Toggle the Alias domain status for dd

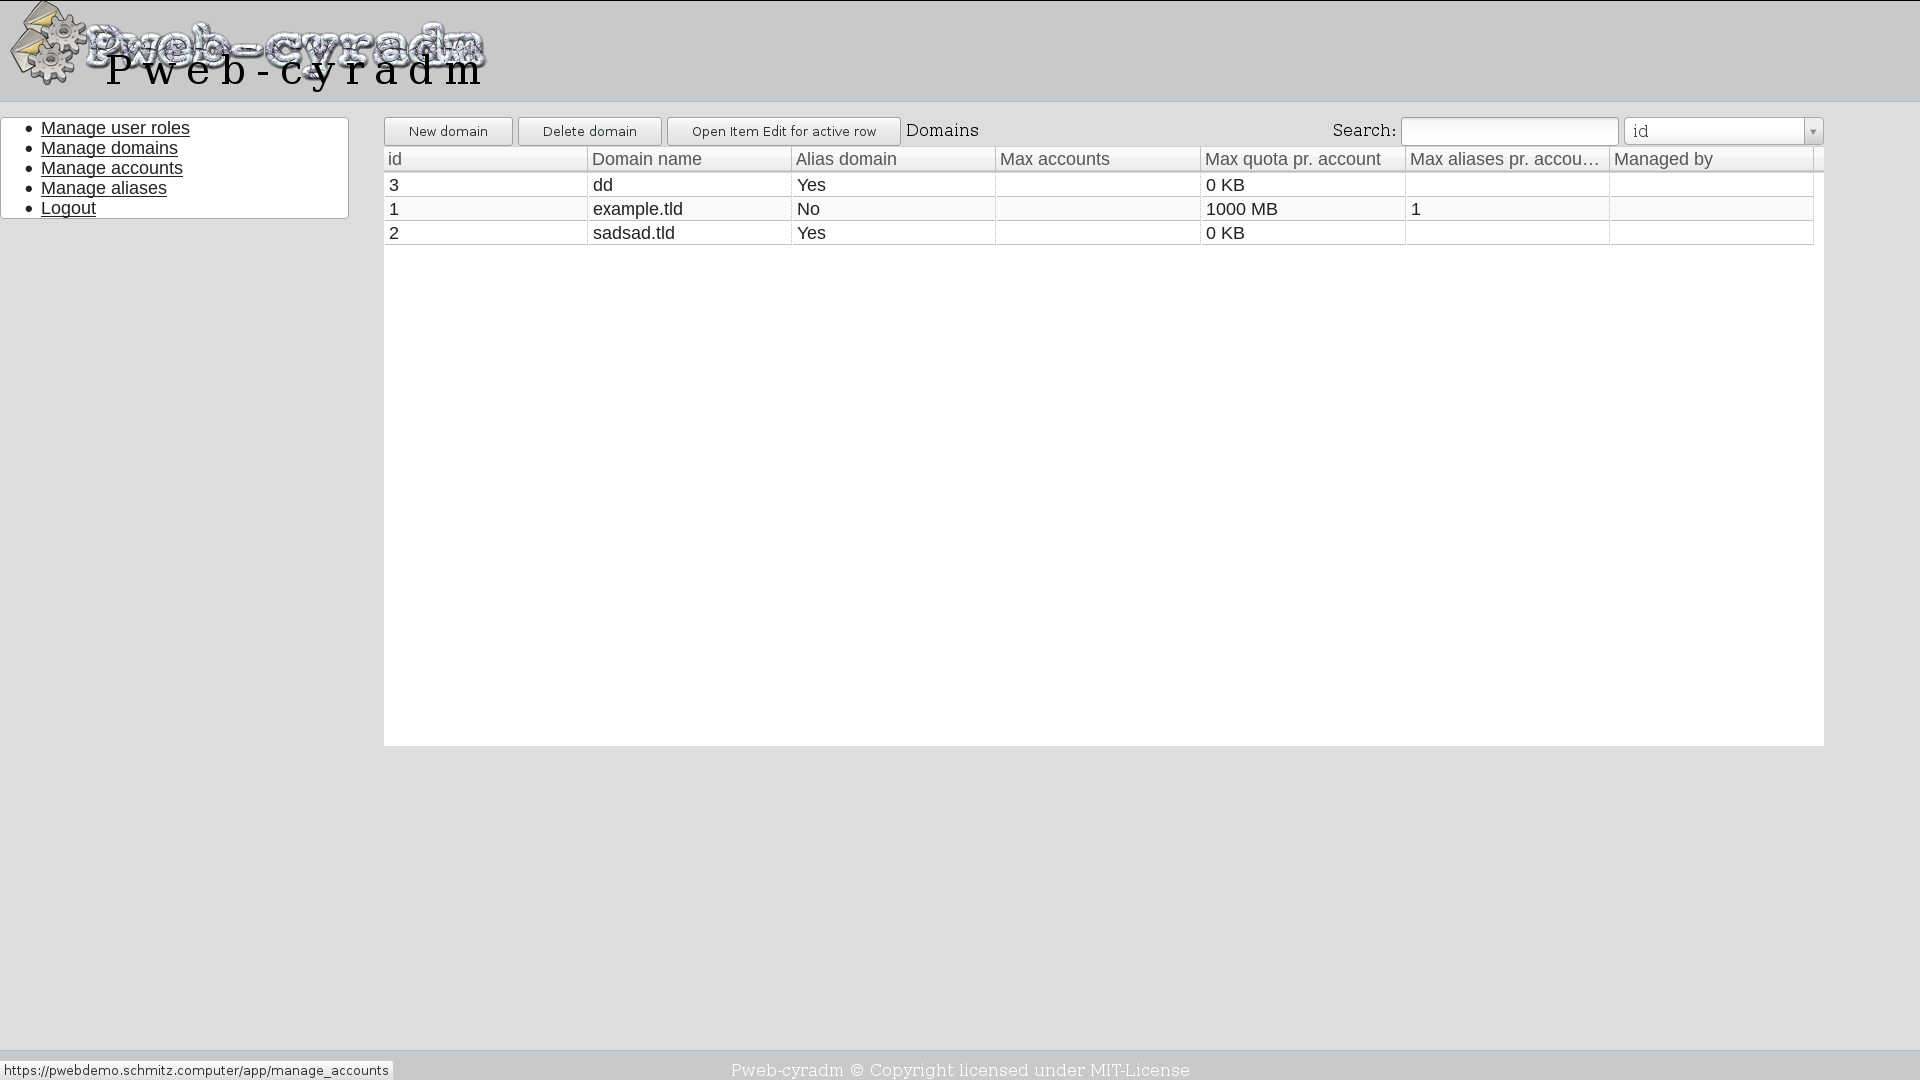[x=811, y=185]
